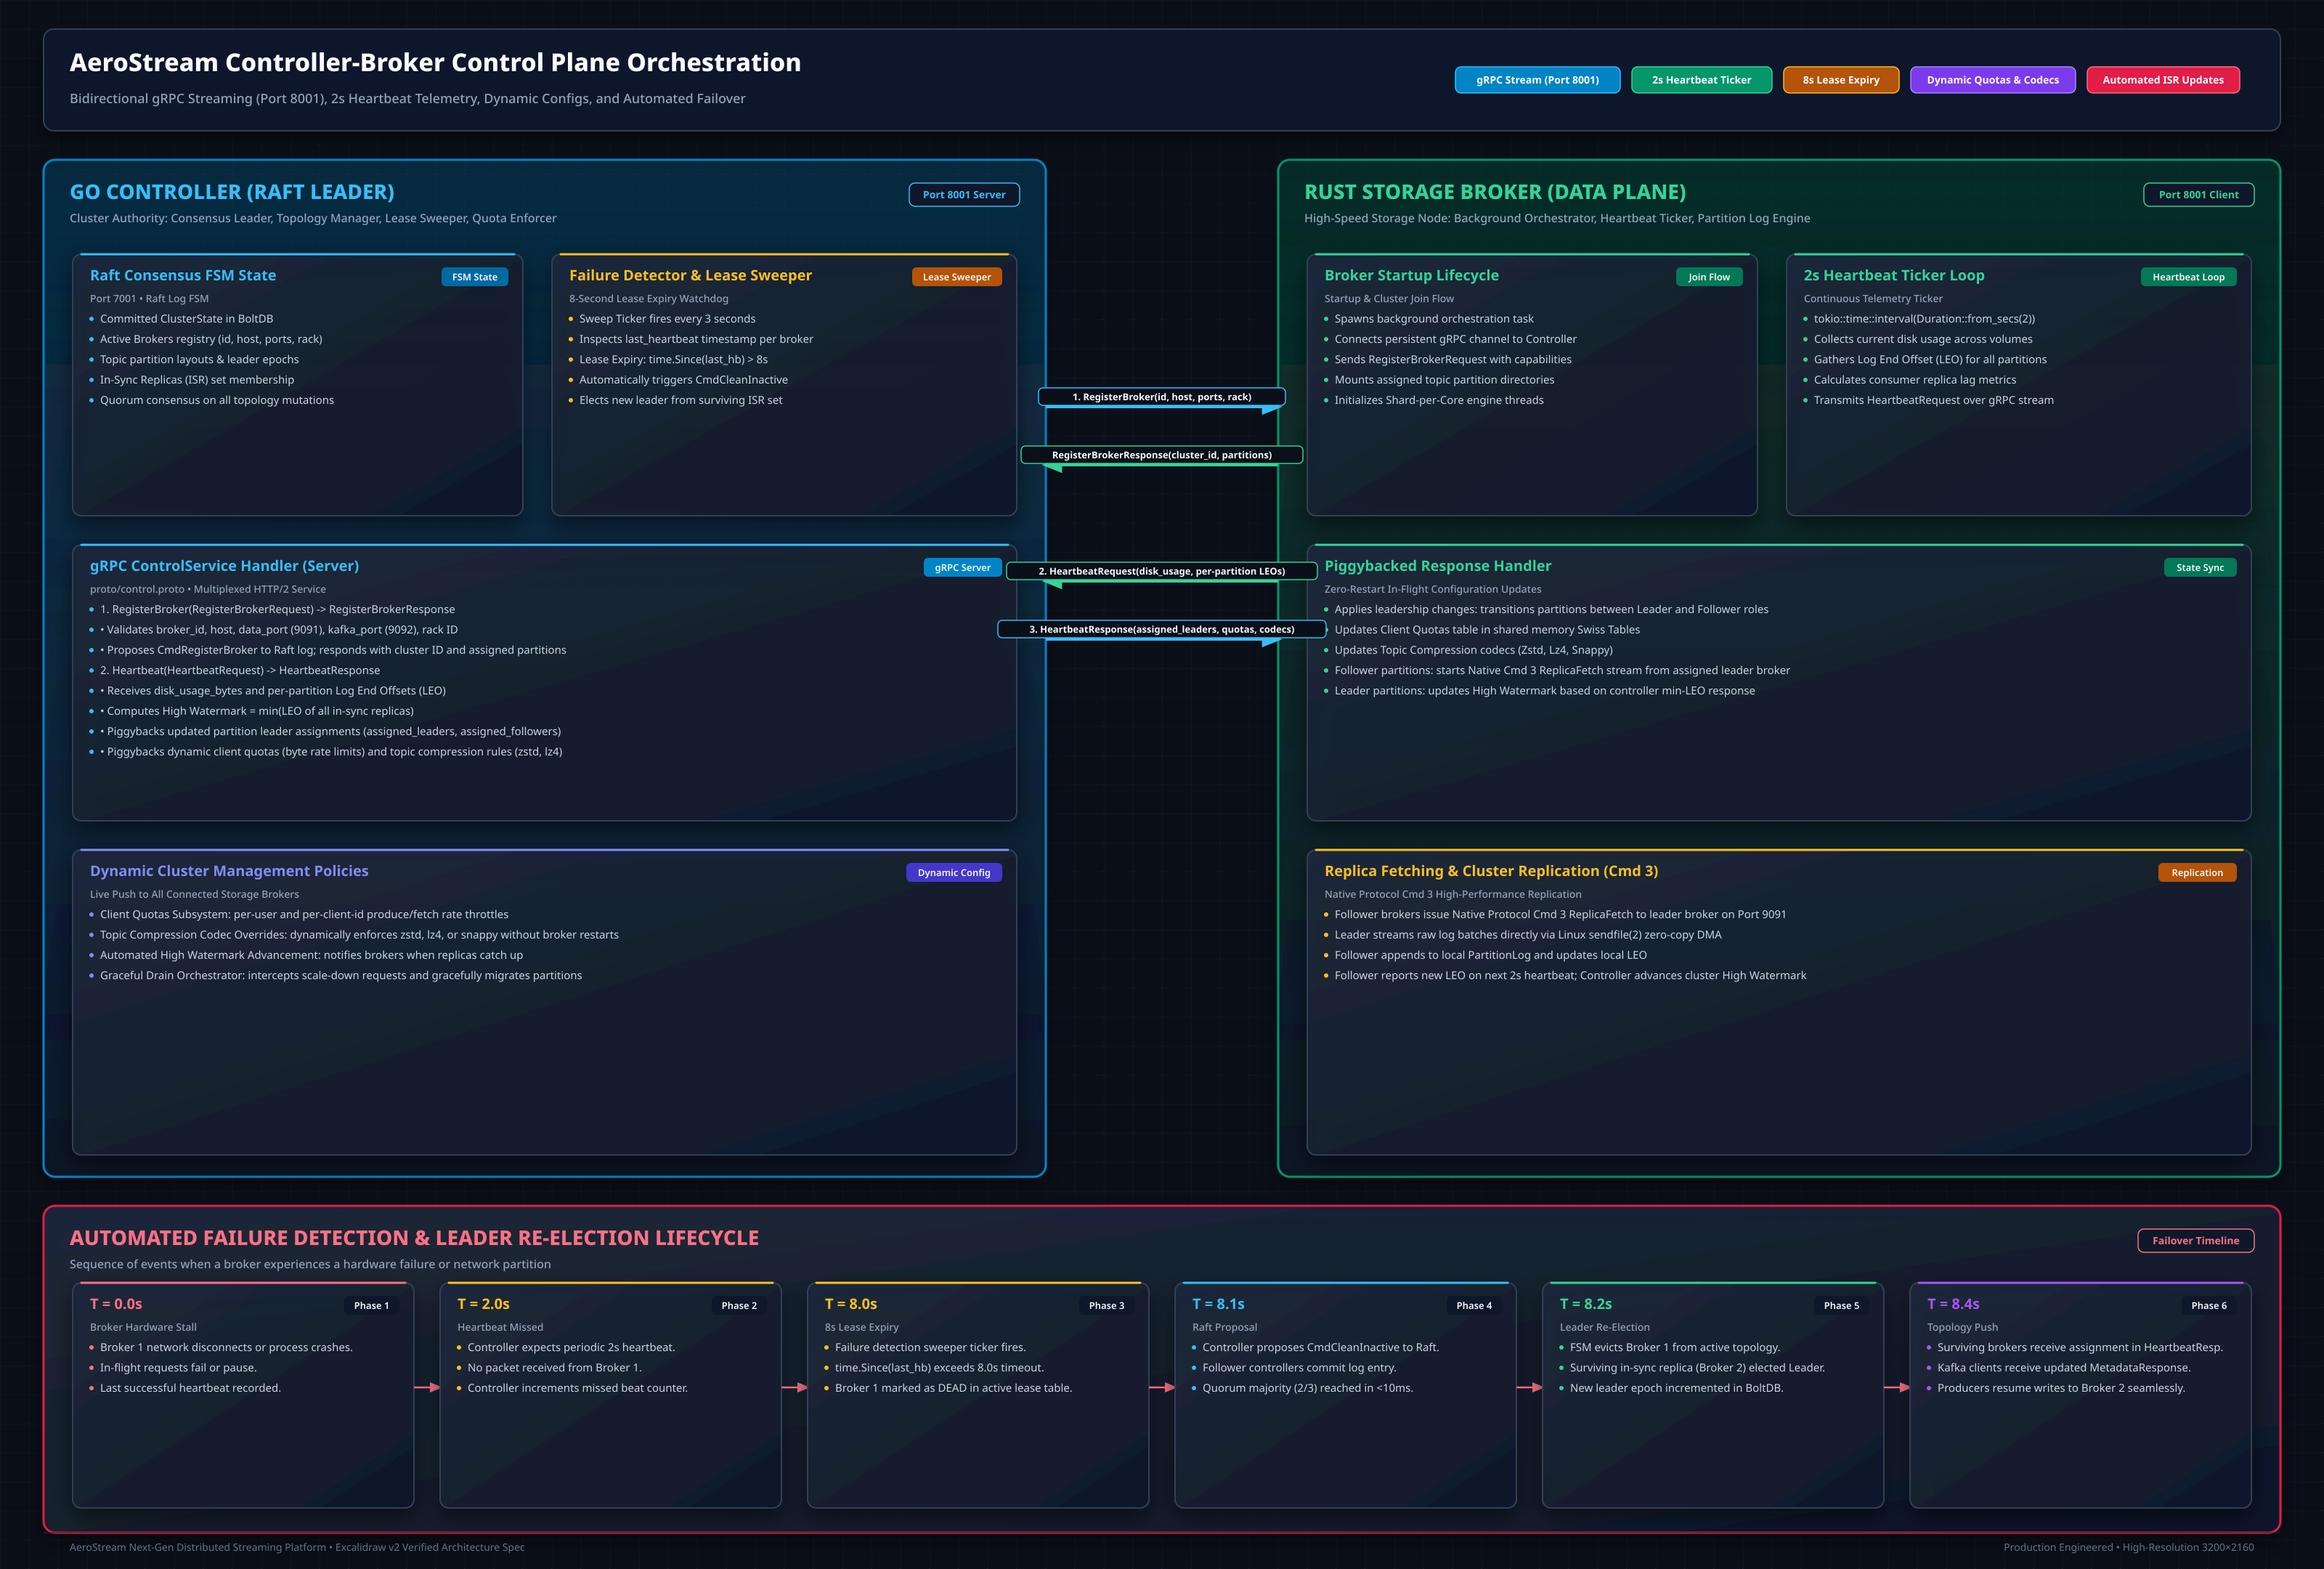Click the State Sync tag
2324x1569 pixels.
coord(2200,568)
